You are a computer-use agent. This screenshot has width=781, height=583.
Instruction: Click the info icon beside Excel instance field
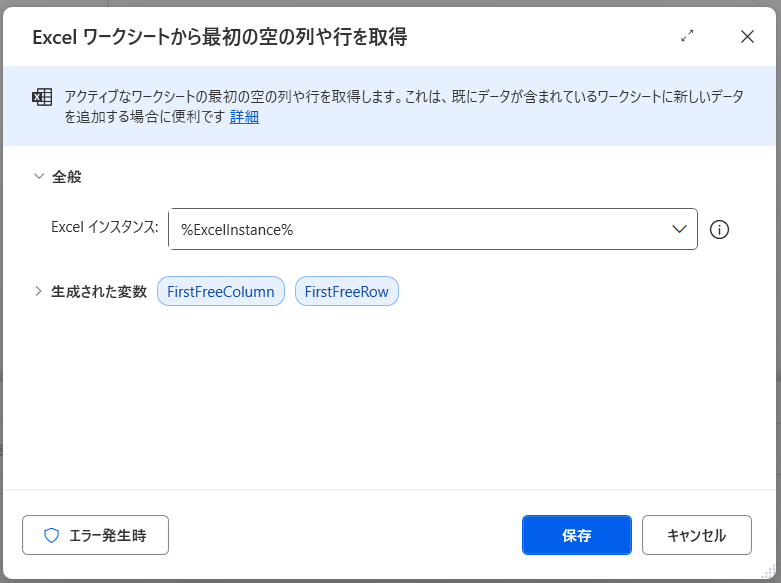719,229
